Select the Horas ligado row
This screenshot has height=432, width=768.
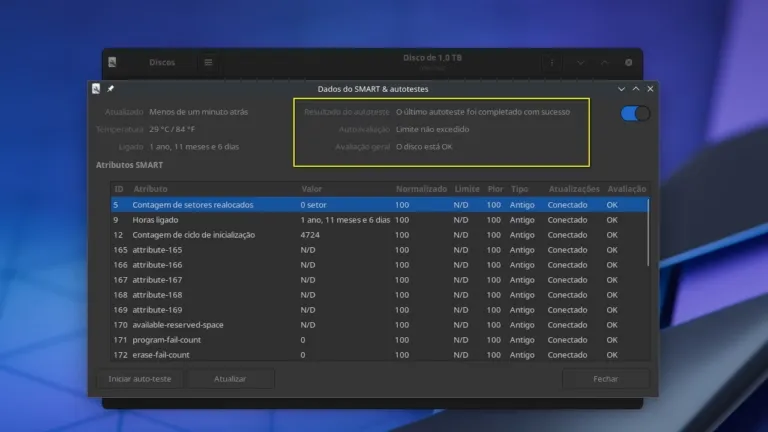379,220
